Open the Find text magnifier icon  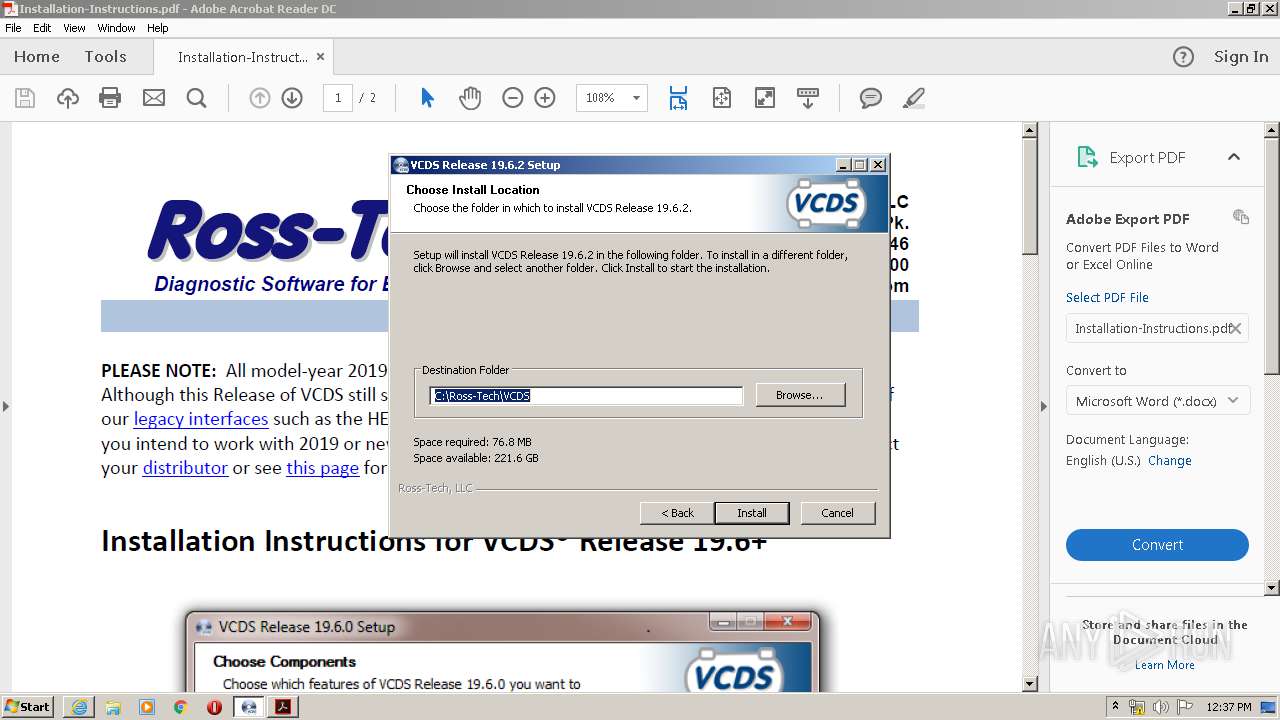[x=197, y=98]
